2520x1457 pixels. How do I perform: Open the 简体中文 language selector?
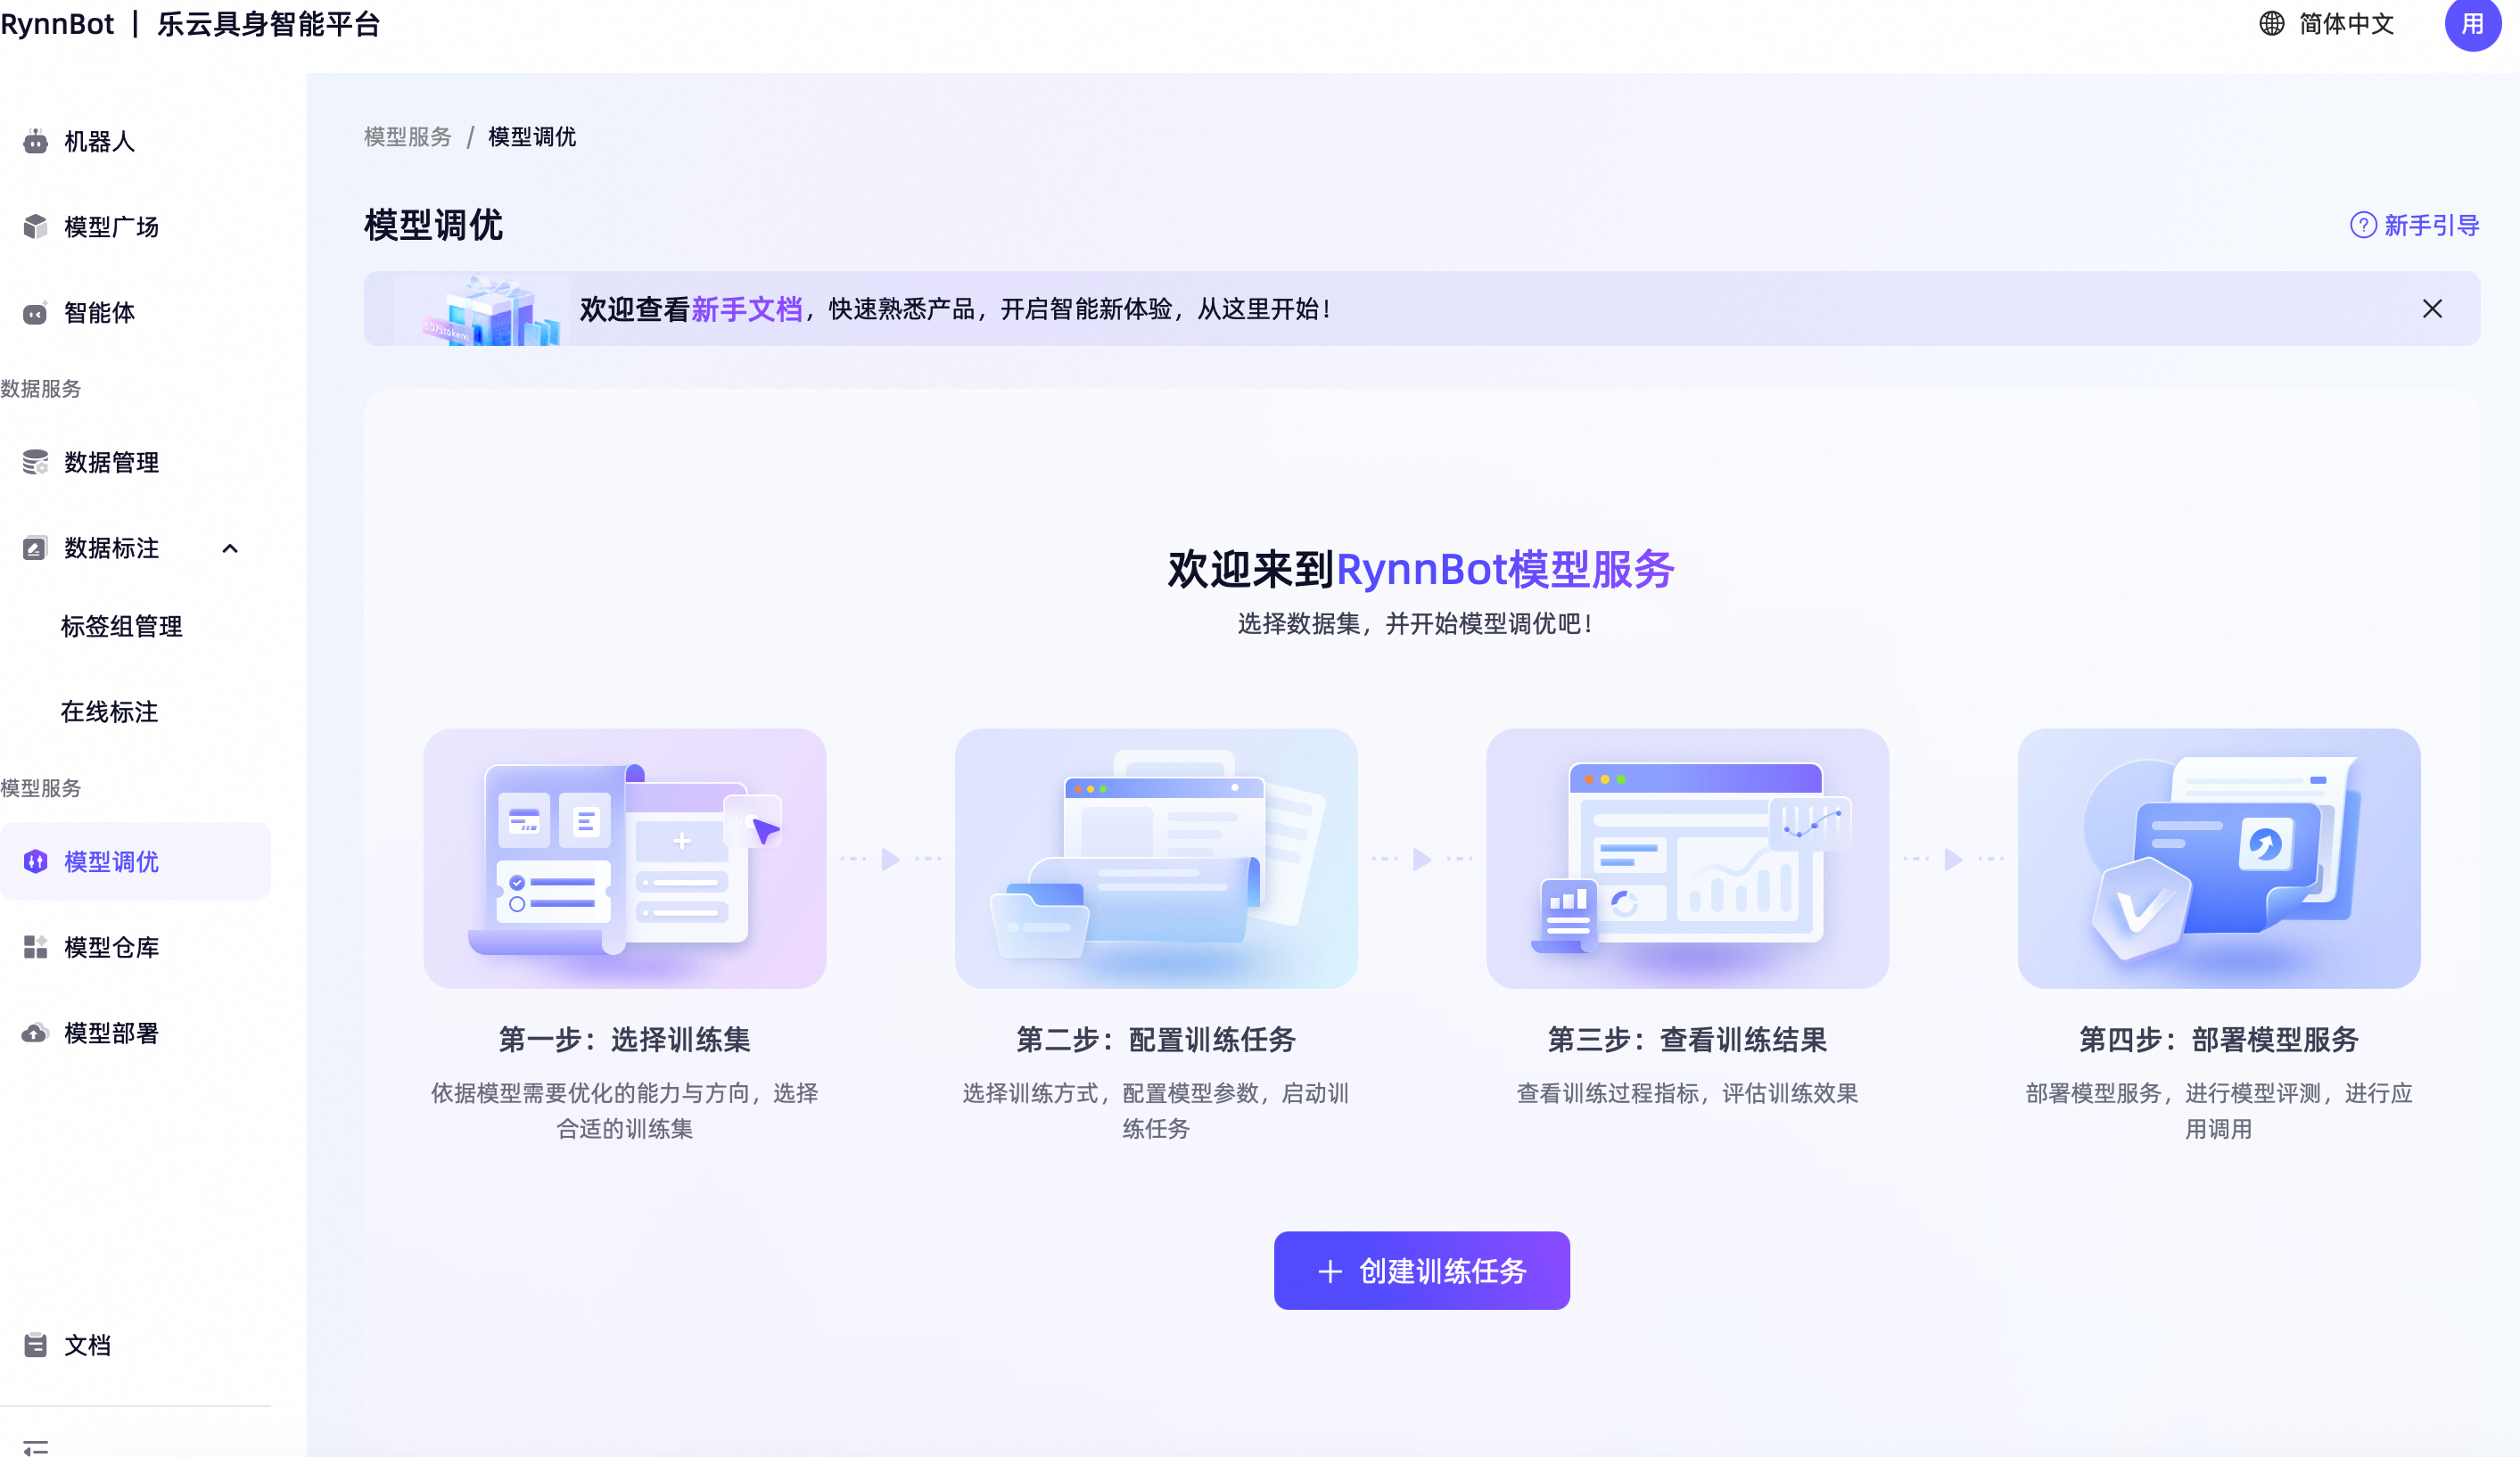(x=2327, y=24)
